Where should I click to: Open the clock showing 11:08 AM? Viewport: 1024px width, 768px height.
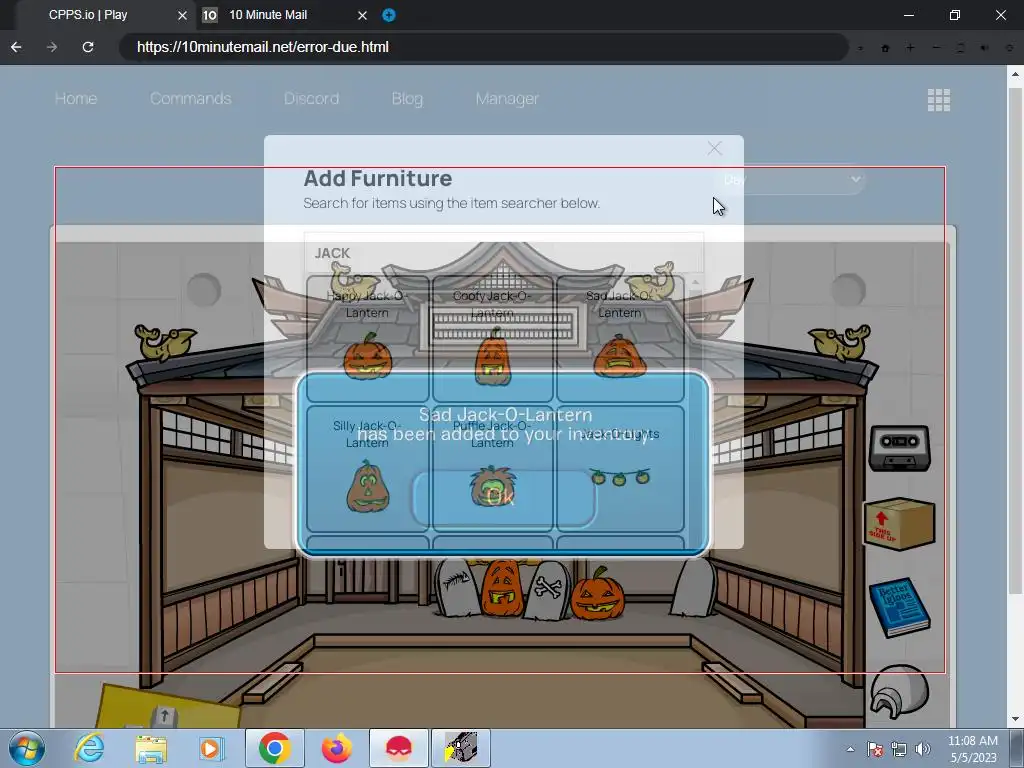coord(972,749)
